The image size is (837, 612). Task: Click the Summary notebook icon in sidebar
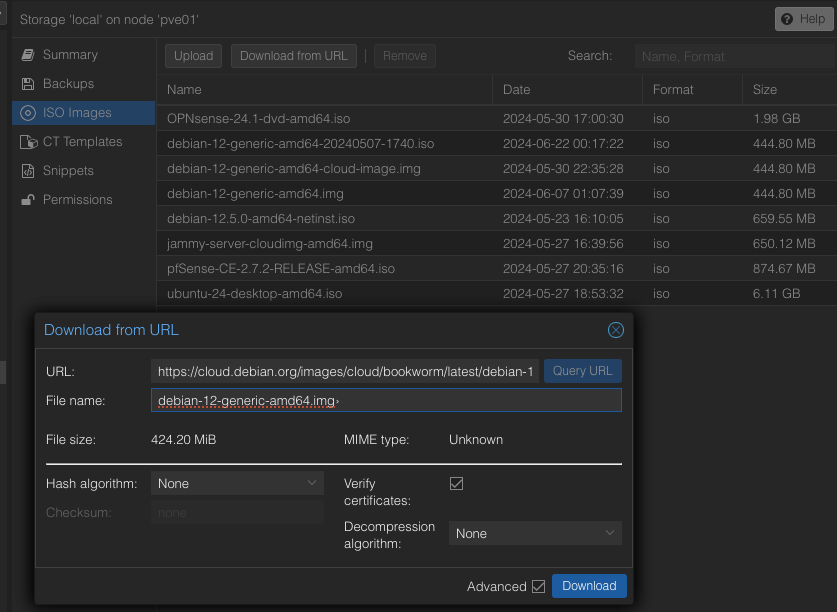pyautogui.click(x=27, y=55)
